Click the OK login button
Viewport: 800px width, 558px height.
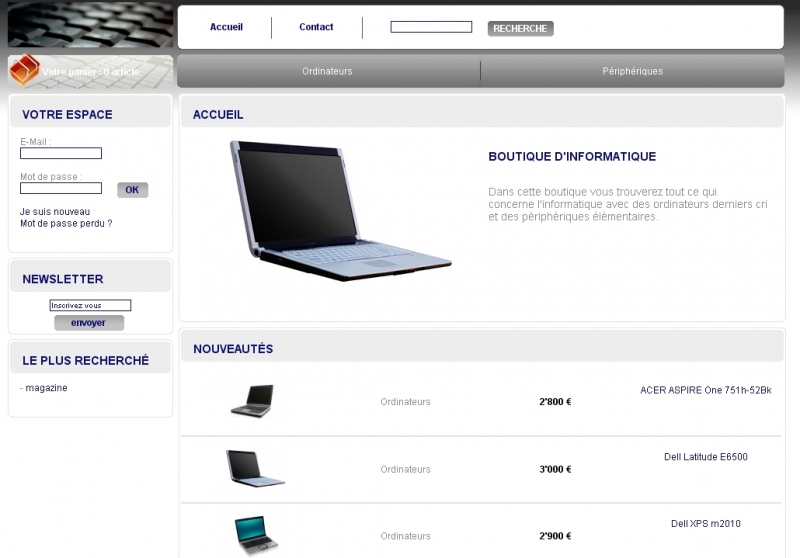point(132,190)
